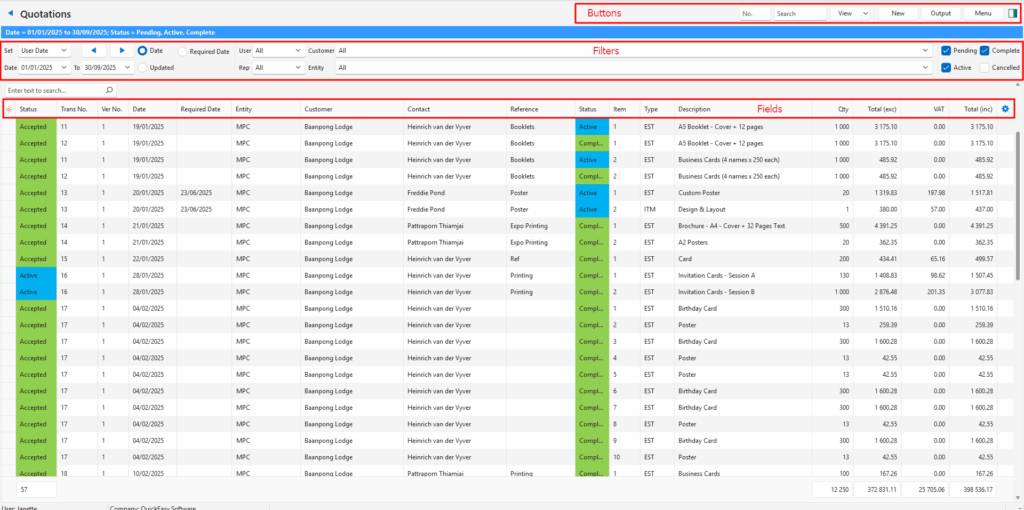Open the grid column settings gear

[x=1005, y=109]
